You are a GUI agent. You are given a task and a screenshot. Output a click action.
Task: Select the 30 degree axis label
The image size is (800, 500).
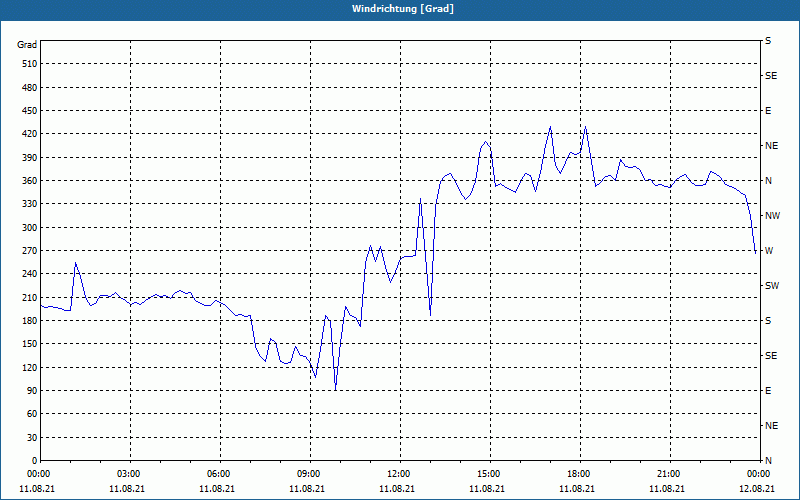click(x=32, y=437)
